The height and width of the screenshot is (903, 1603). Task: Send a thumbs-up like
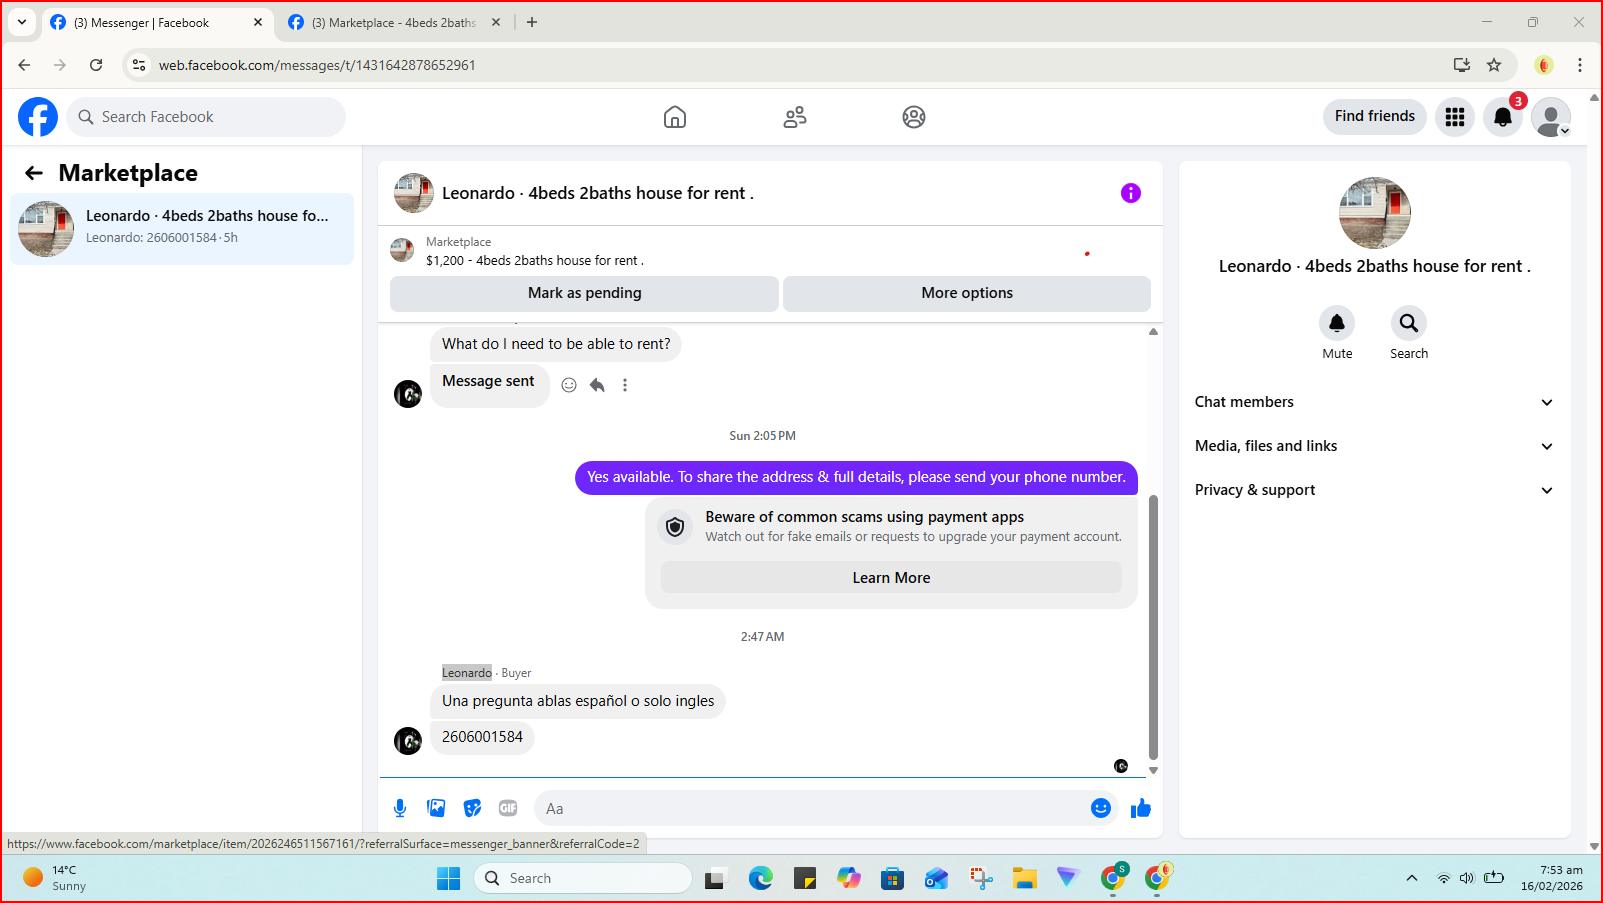tap(1141, 808)
